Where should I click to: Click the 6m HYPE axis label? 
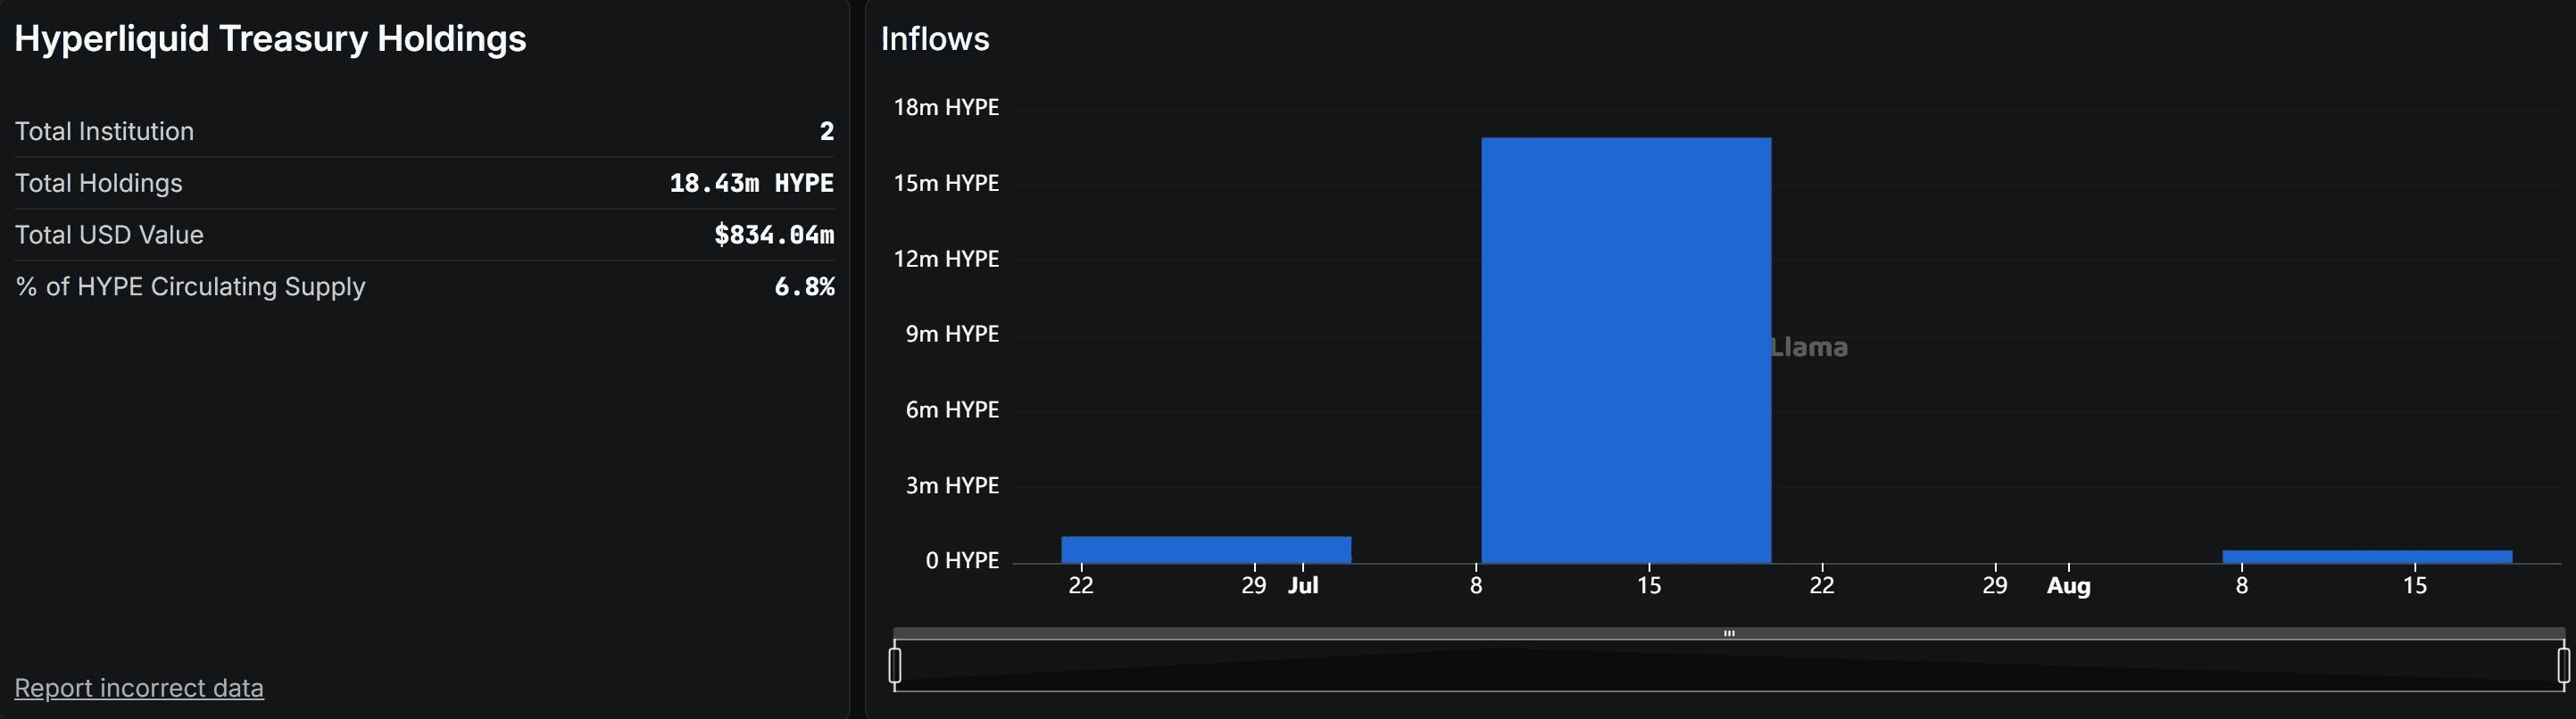[x=952, y=410]
